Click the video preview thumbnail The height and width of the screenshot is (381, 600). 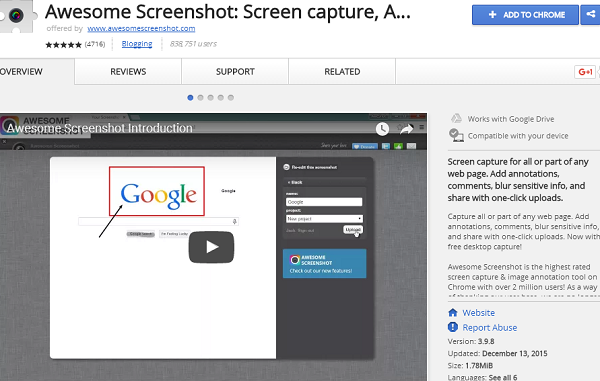[x=213, y=247]
